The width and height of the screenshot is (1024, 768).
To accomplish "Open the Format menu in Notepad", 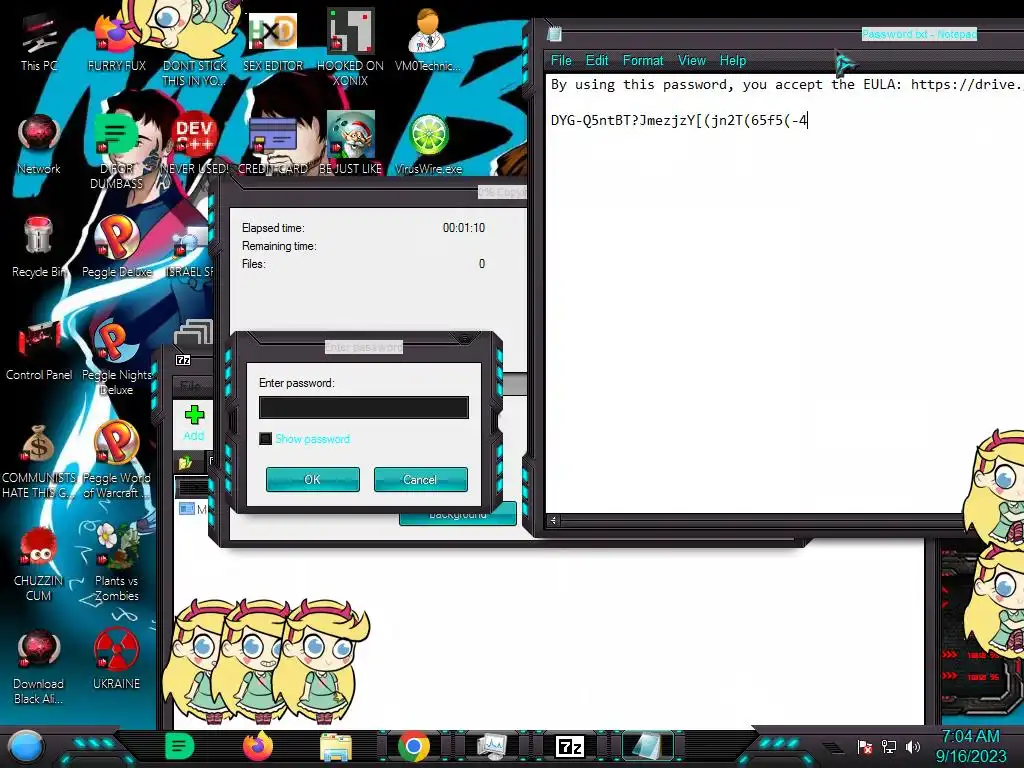I will (643, 61).
